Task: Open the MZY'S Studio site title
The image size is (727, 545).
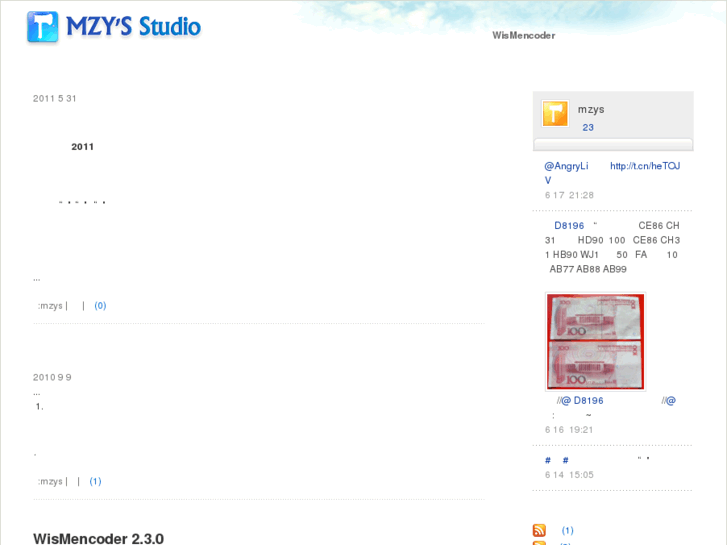Action: tap(134, 27)
